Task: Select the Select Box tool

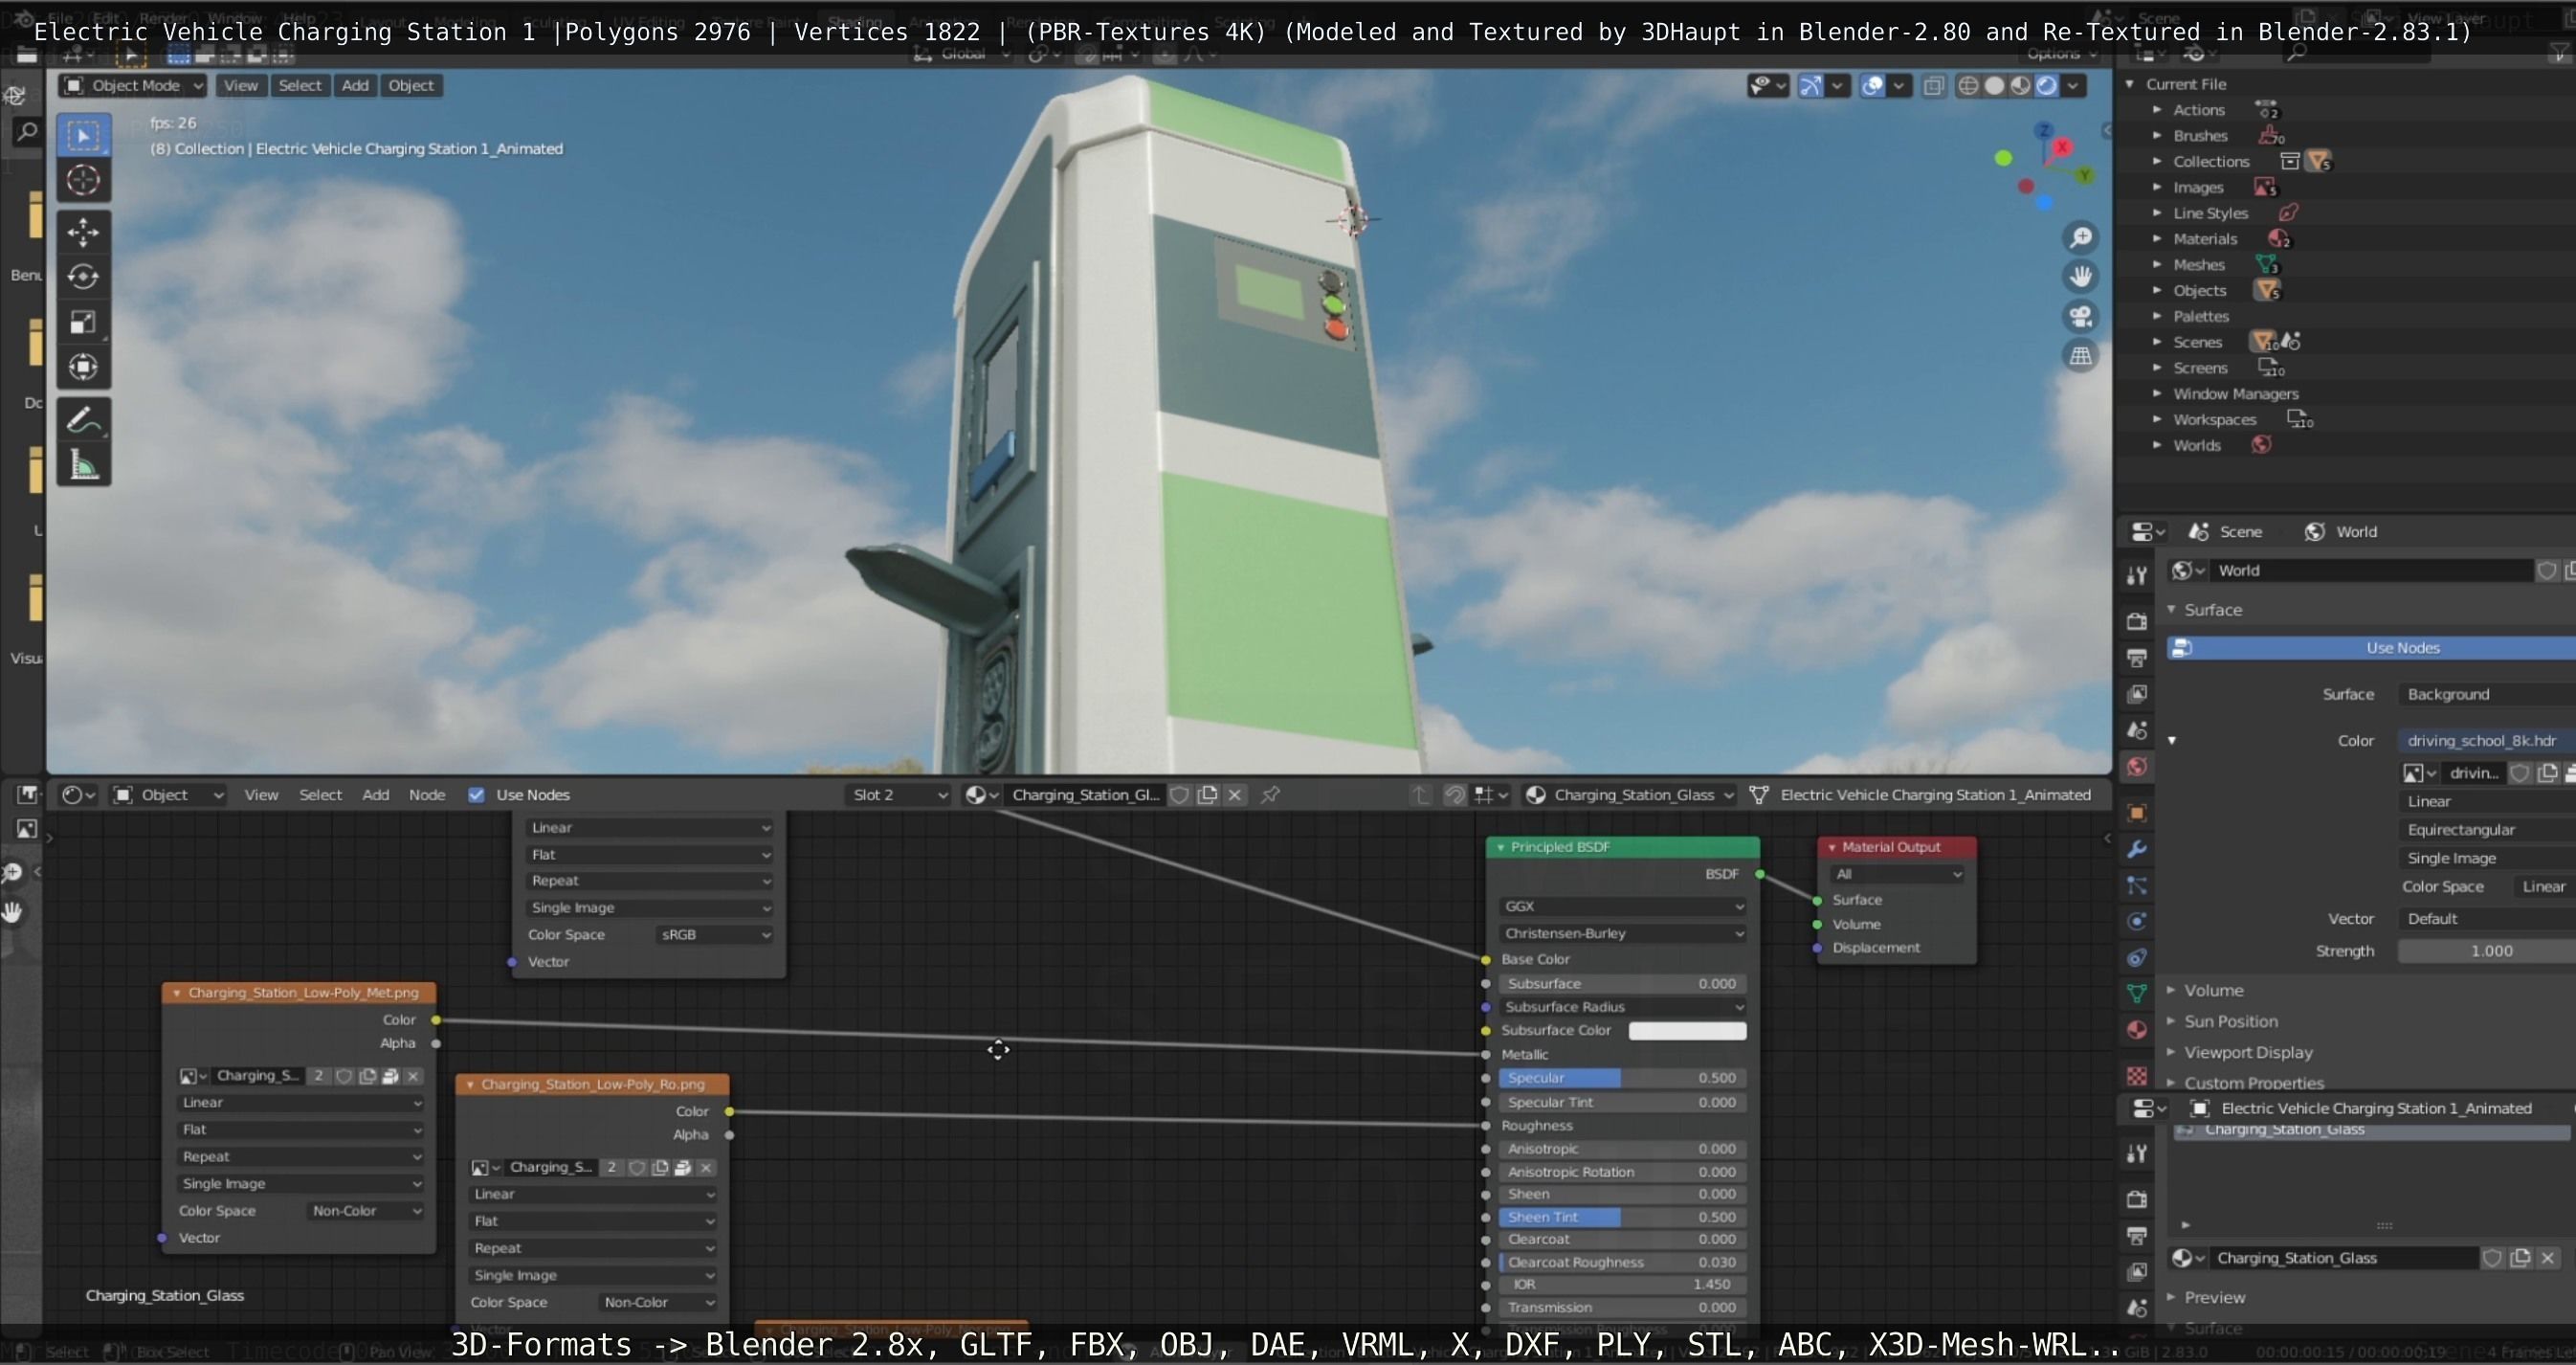Action: [x=83, y=135]
